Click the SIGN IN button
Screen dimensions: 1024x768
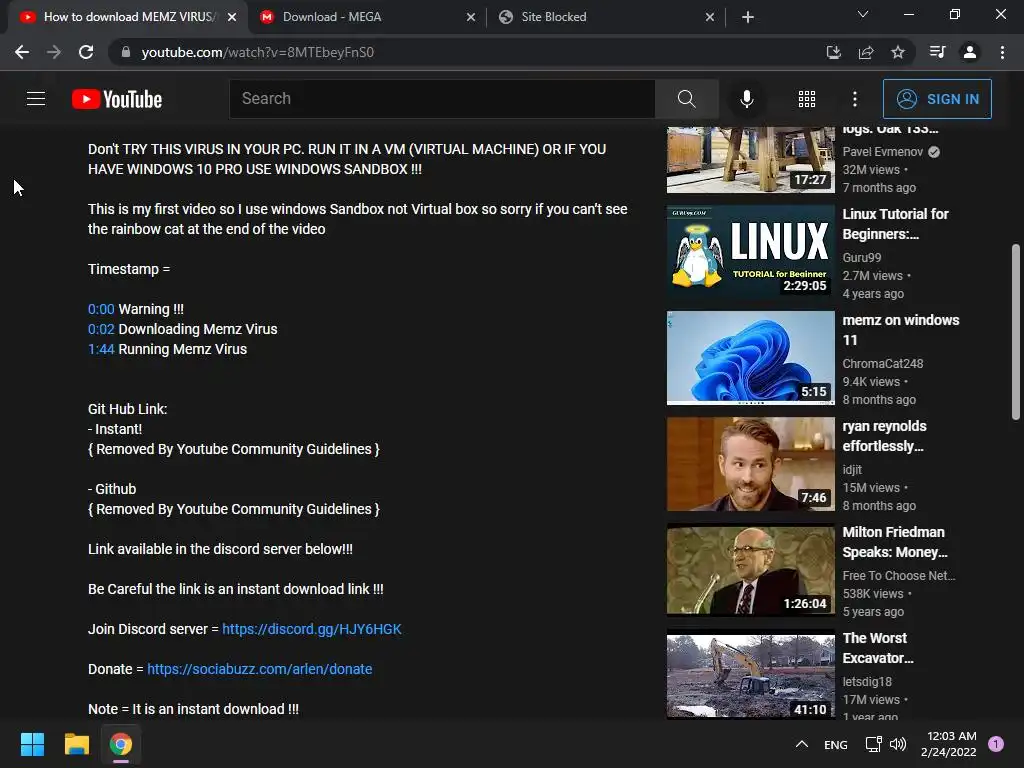tap(937, 99)
